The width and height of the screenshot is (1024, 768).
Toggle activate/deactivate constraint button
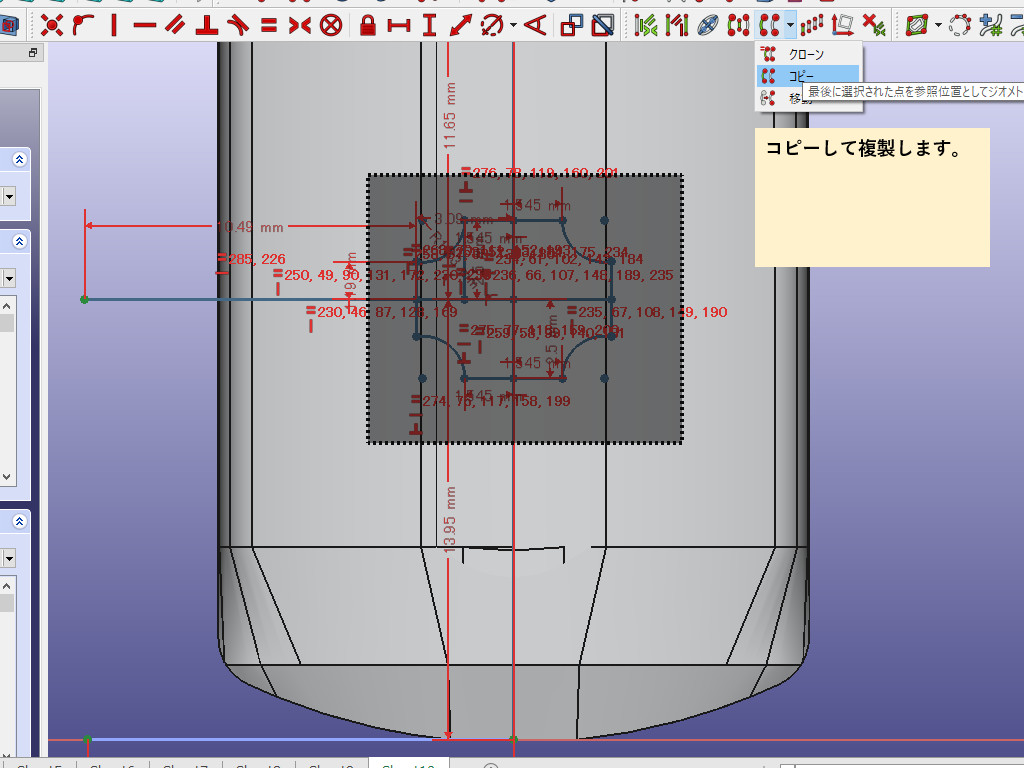point(603,25)
